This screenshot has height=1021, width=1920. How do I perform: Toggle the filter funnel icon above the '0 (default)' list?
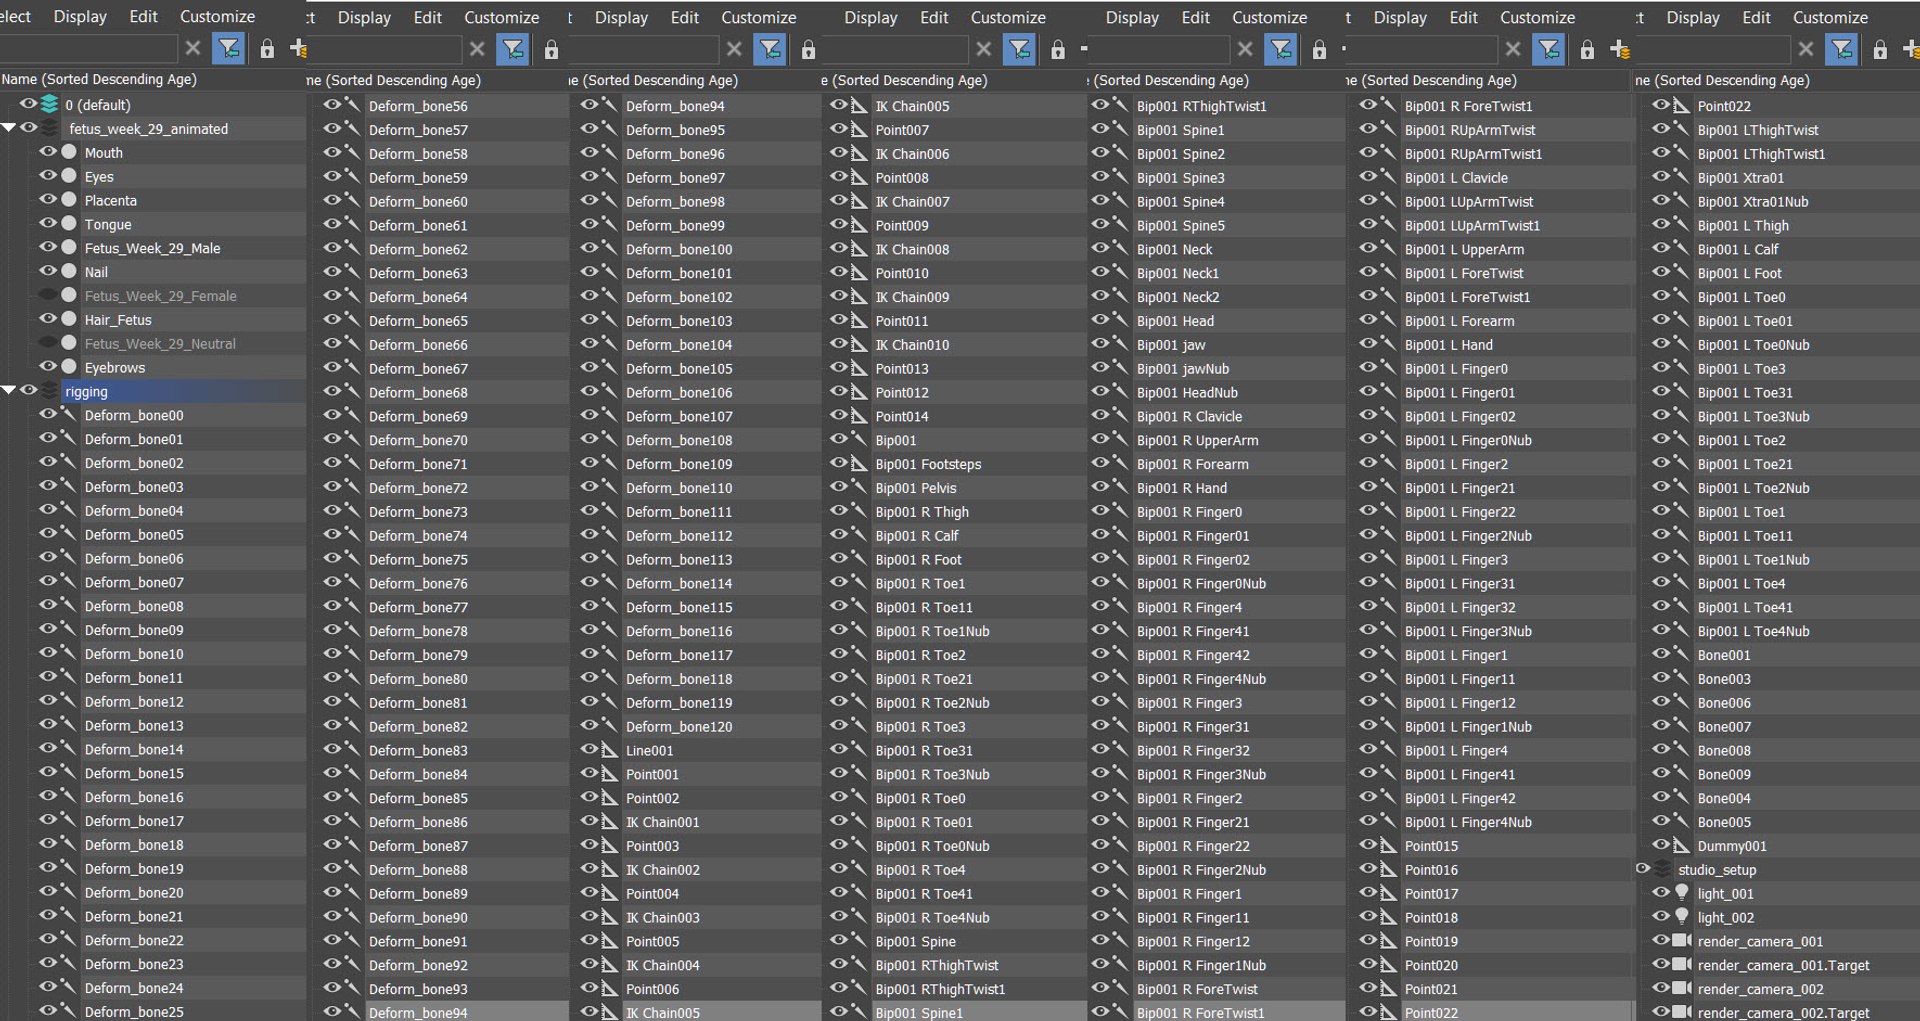coord(229,48)
